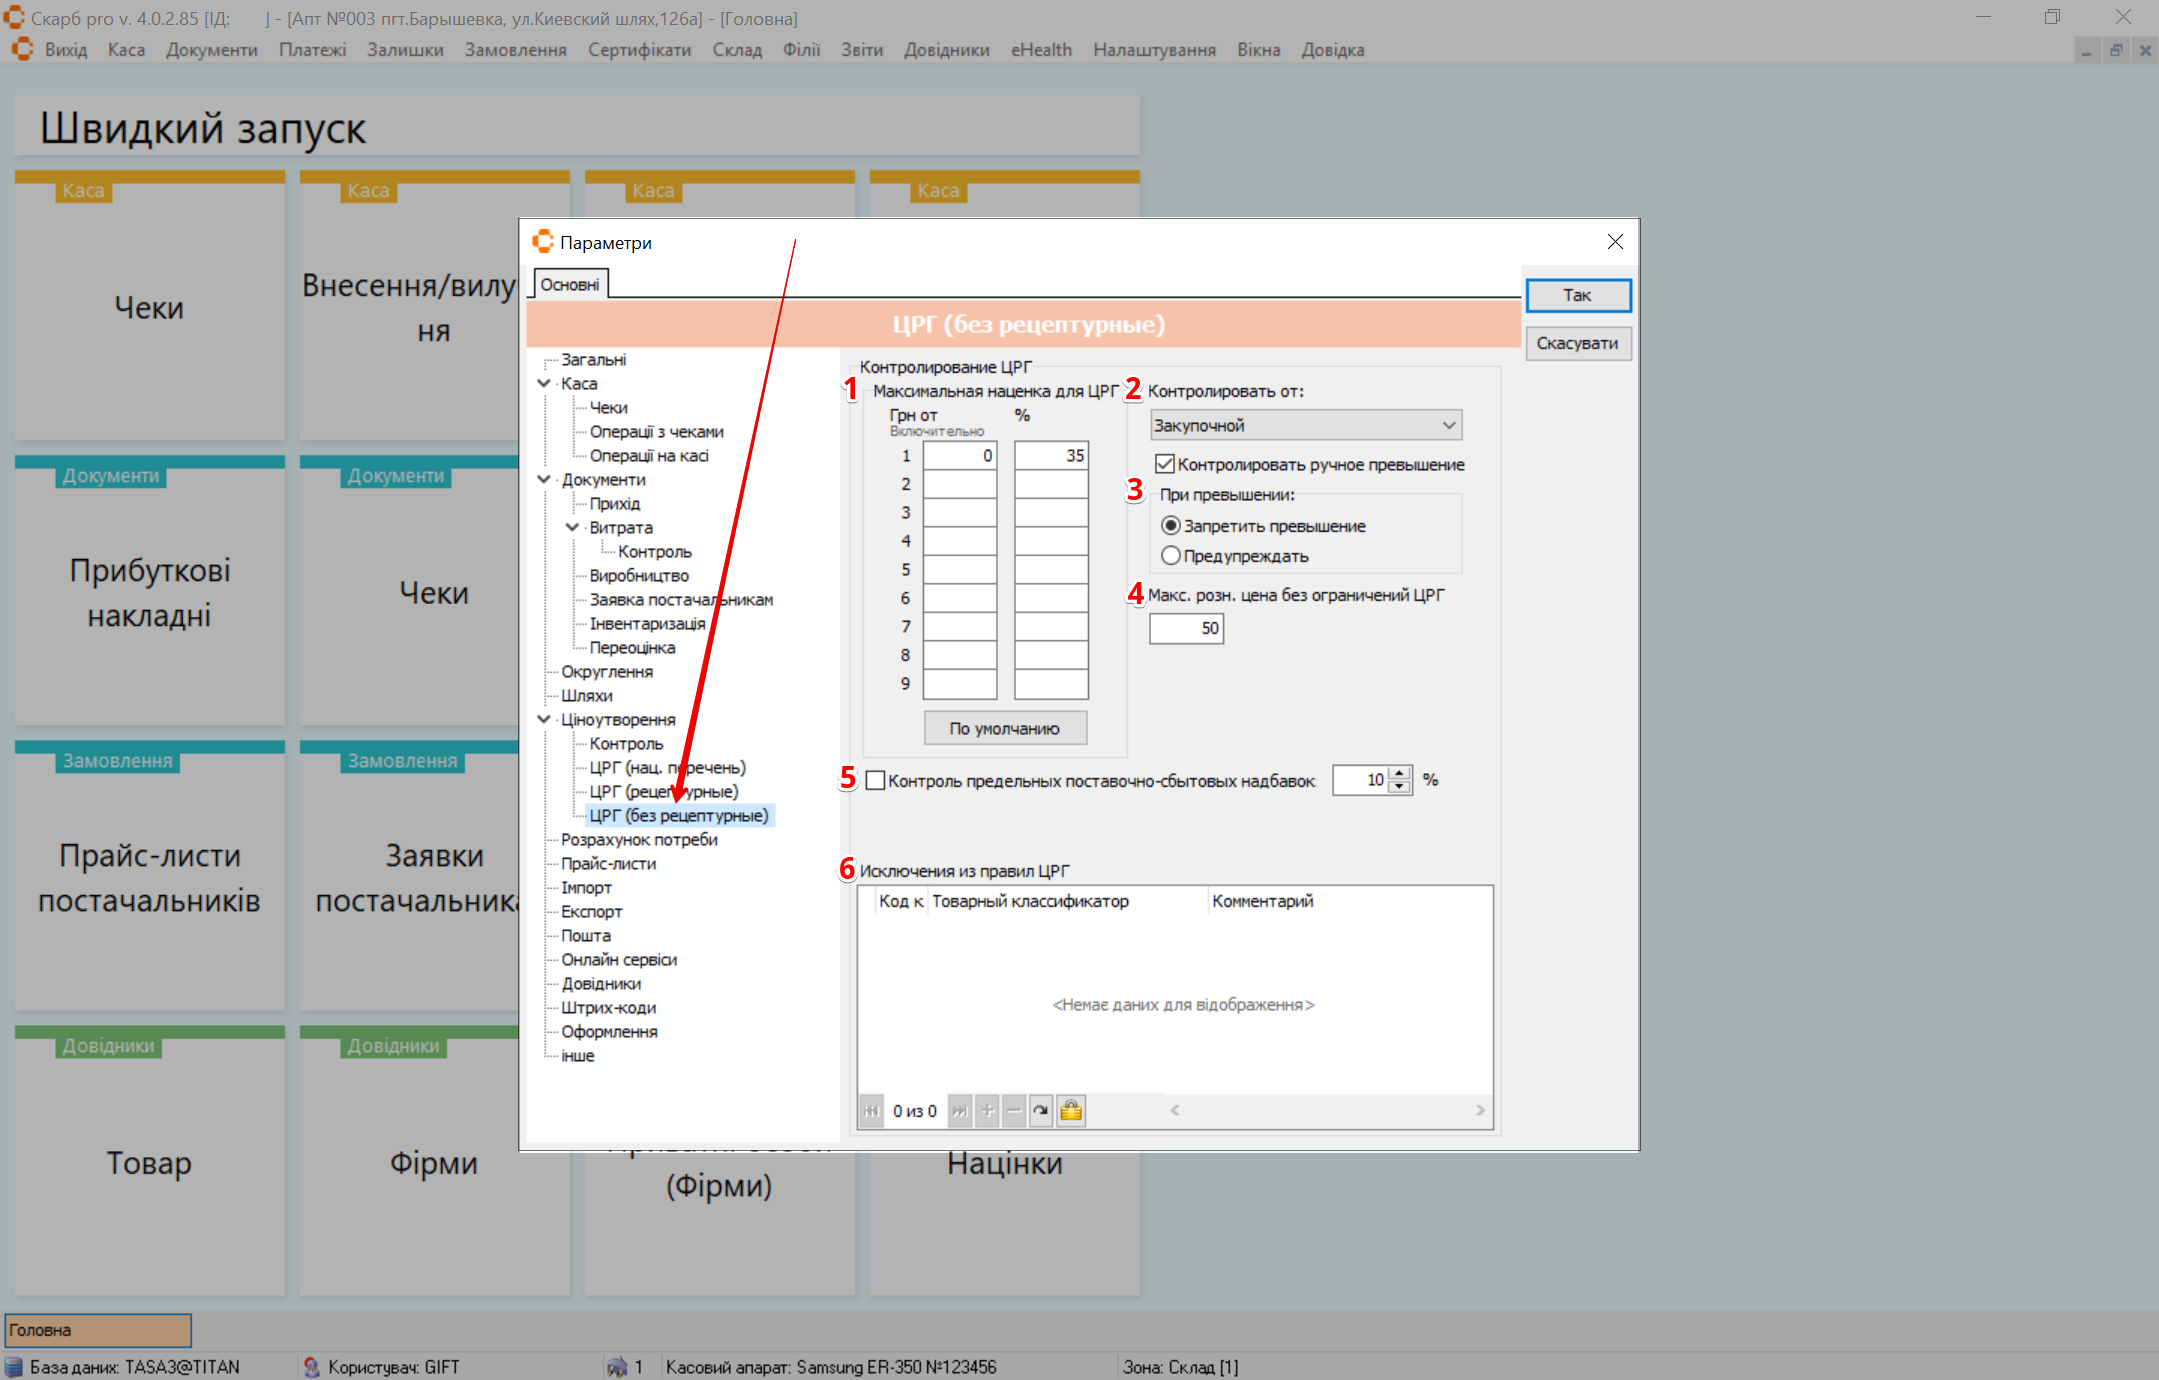Viewport: 2159px width, 1380px height.
Task: Collapse the Витрата tree node
Action: pos(572,527)
